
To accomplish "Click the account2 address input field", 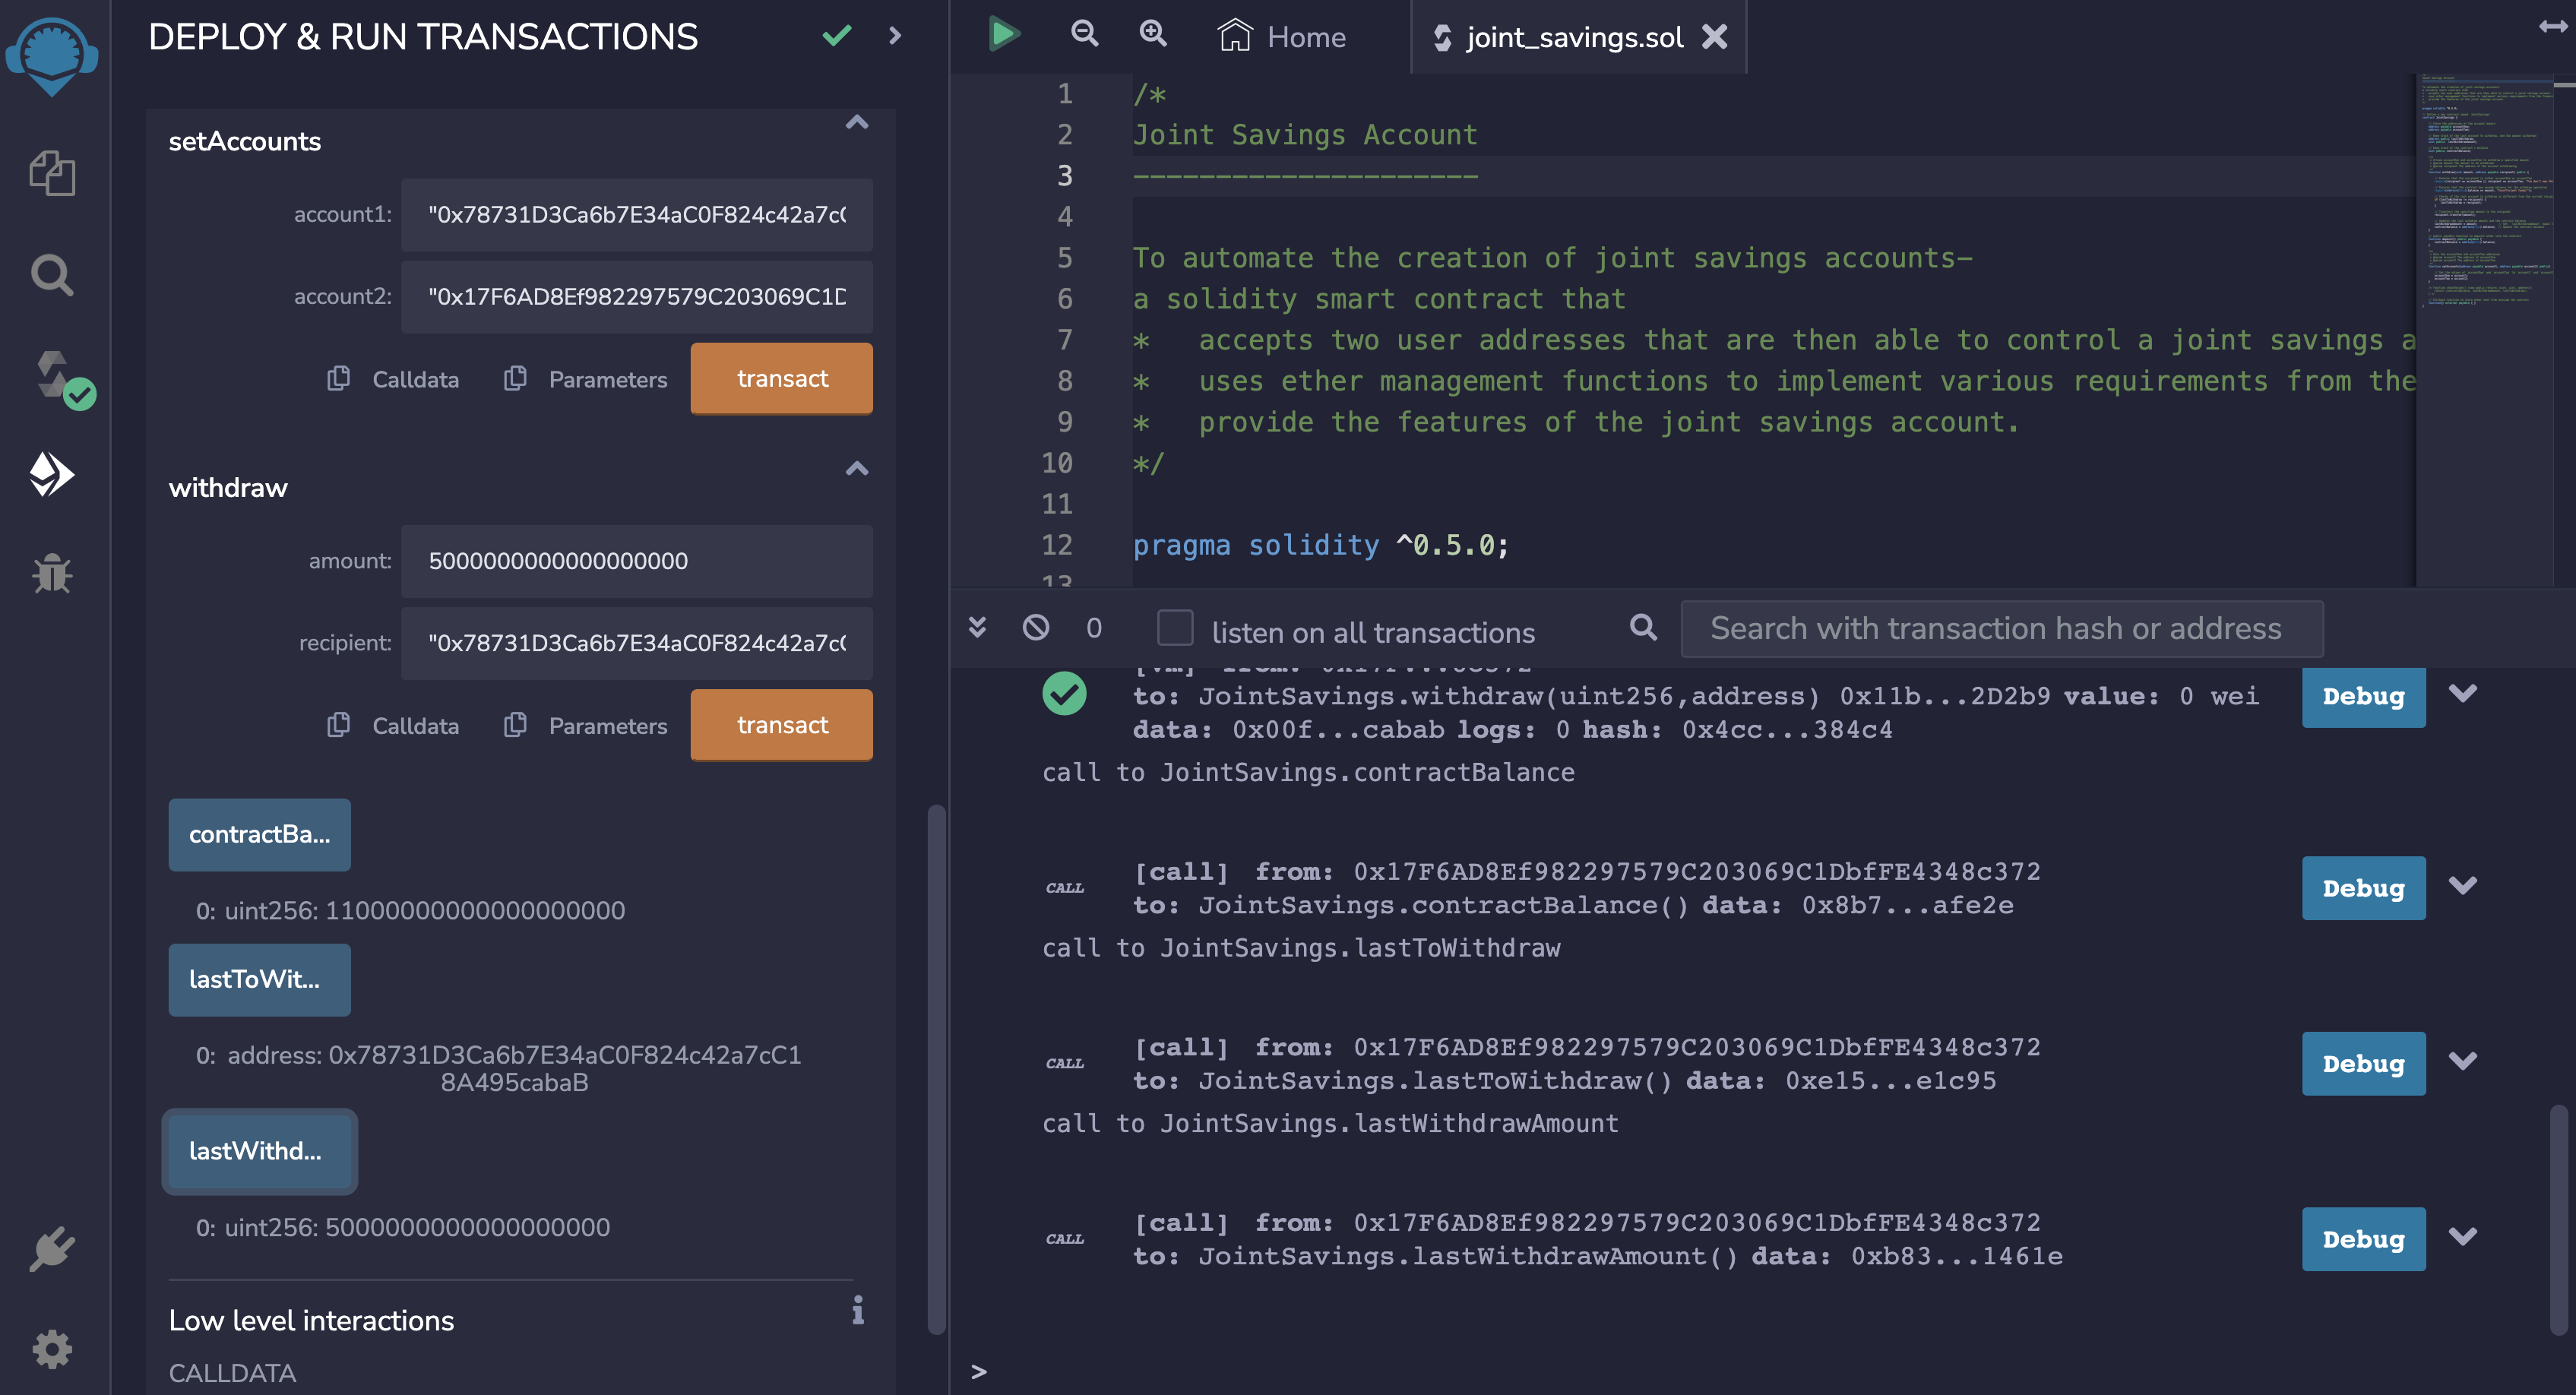I will (637, 297).
